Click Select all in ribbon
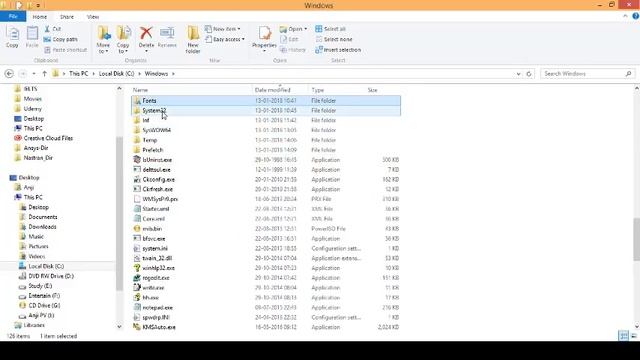This screenshot has height=360, width=640. 331,29
